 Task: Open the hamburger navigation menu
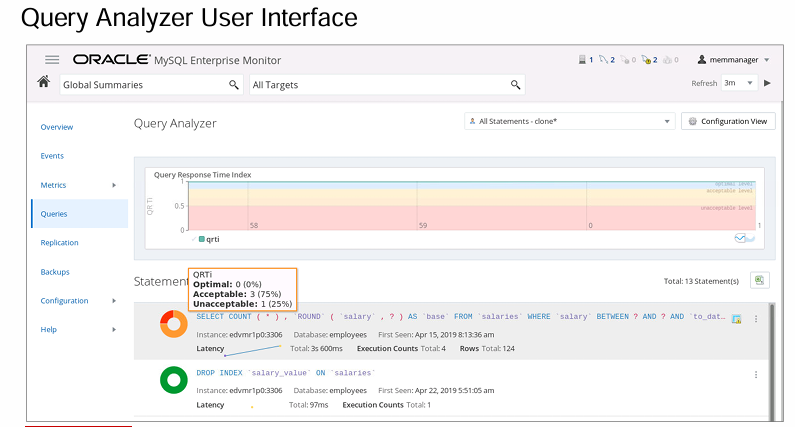52,60
